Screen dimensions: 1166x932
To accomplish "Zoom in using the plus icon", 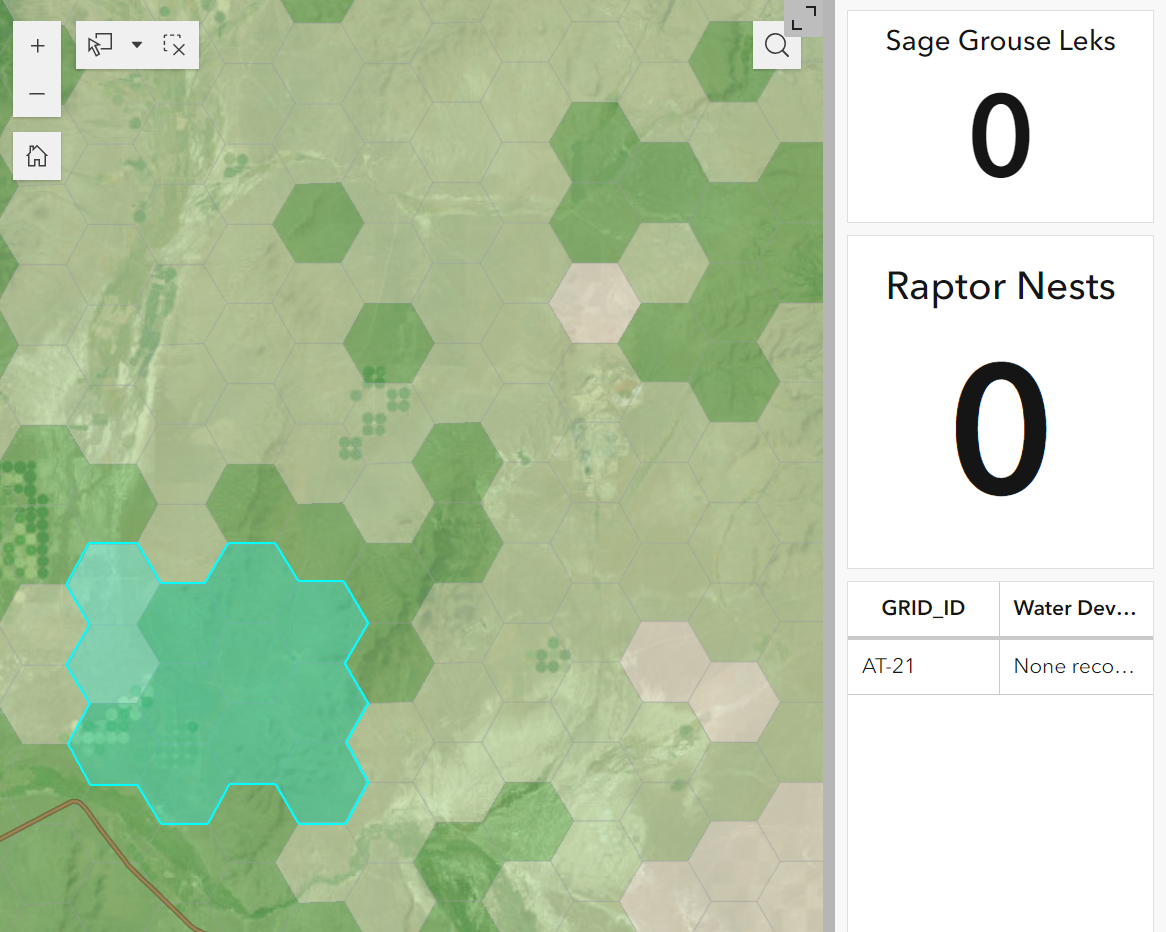I will point(37,45).
